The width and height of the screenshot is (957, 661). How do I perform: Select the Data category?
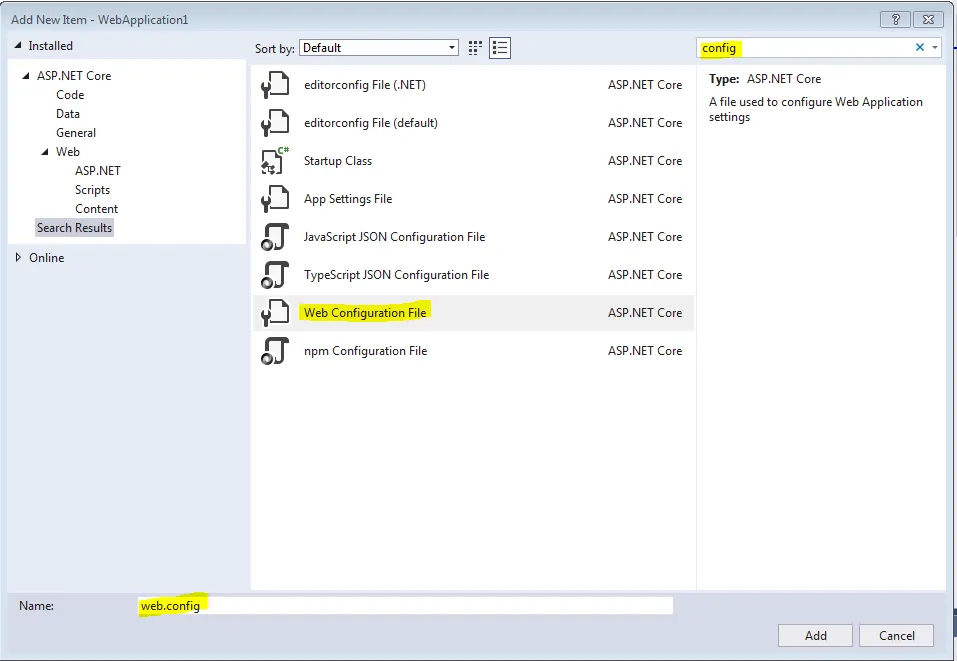pyautogui.click(x=68, y=114)
